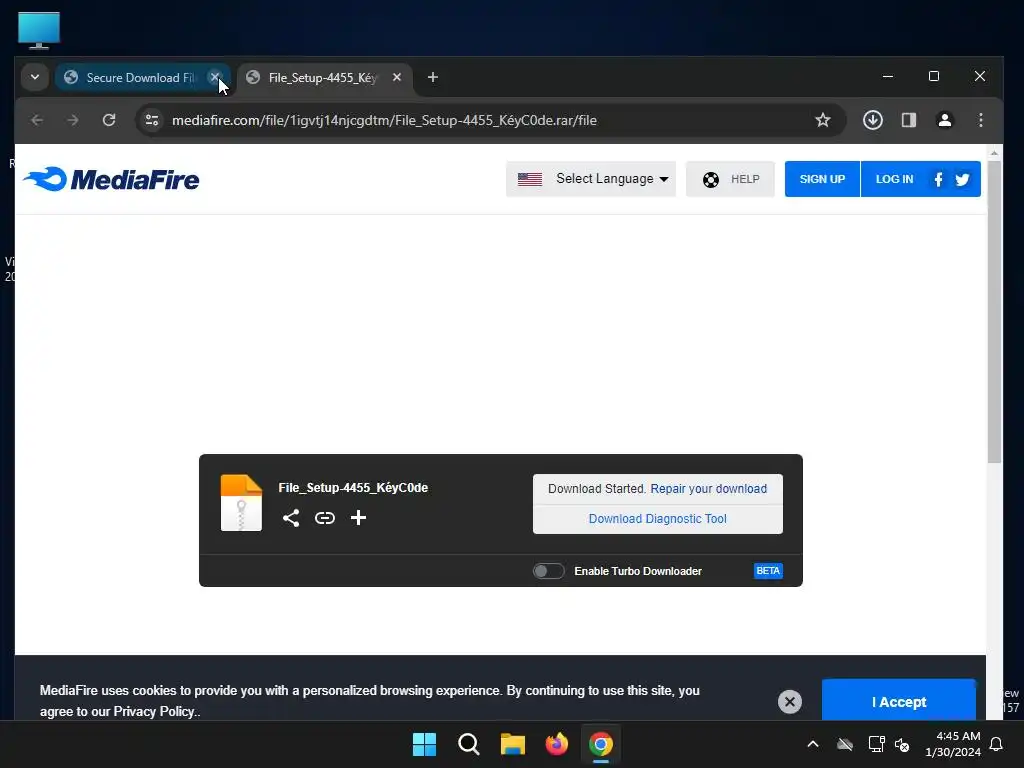Viewport: 1024px width, 768px height.
Task: Open the tab search dropdown arrow
Action: click(35, 77)
